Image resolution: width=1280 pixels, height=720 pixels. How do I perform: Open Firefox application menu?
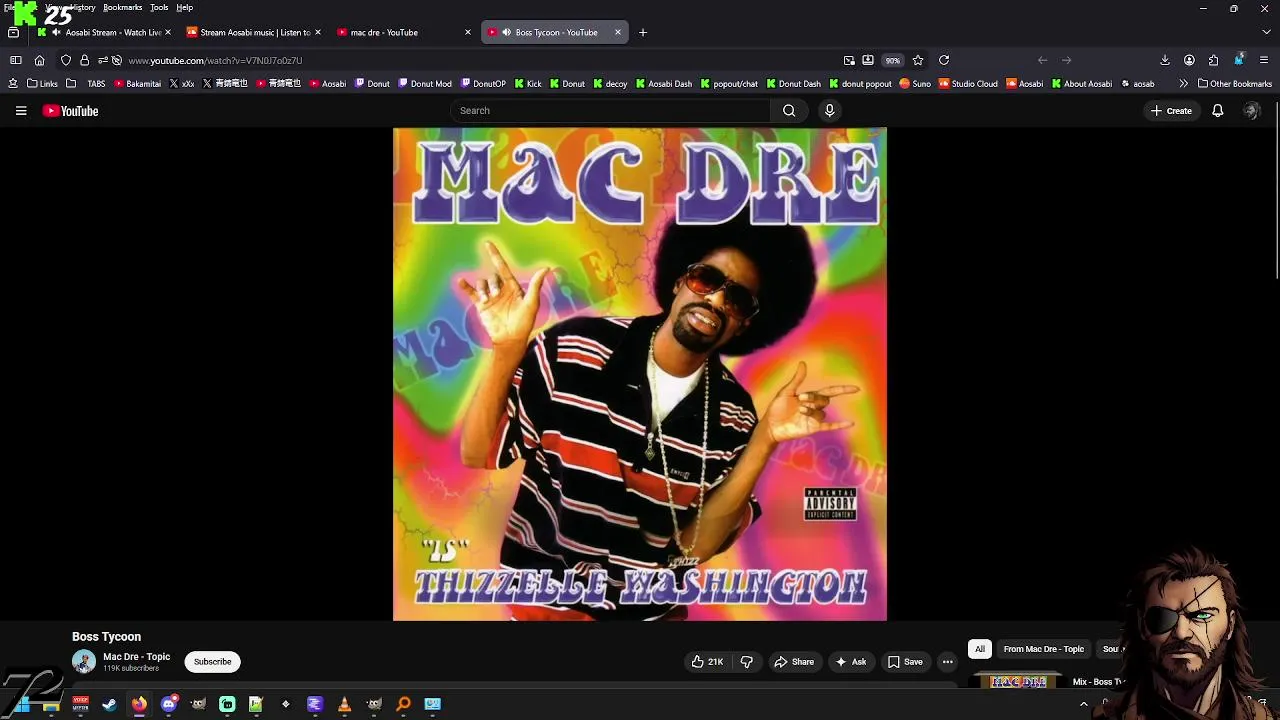point(1264,60)
